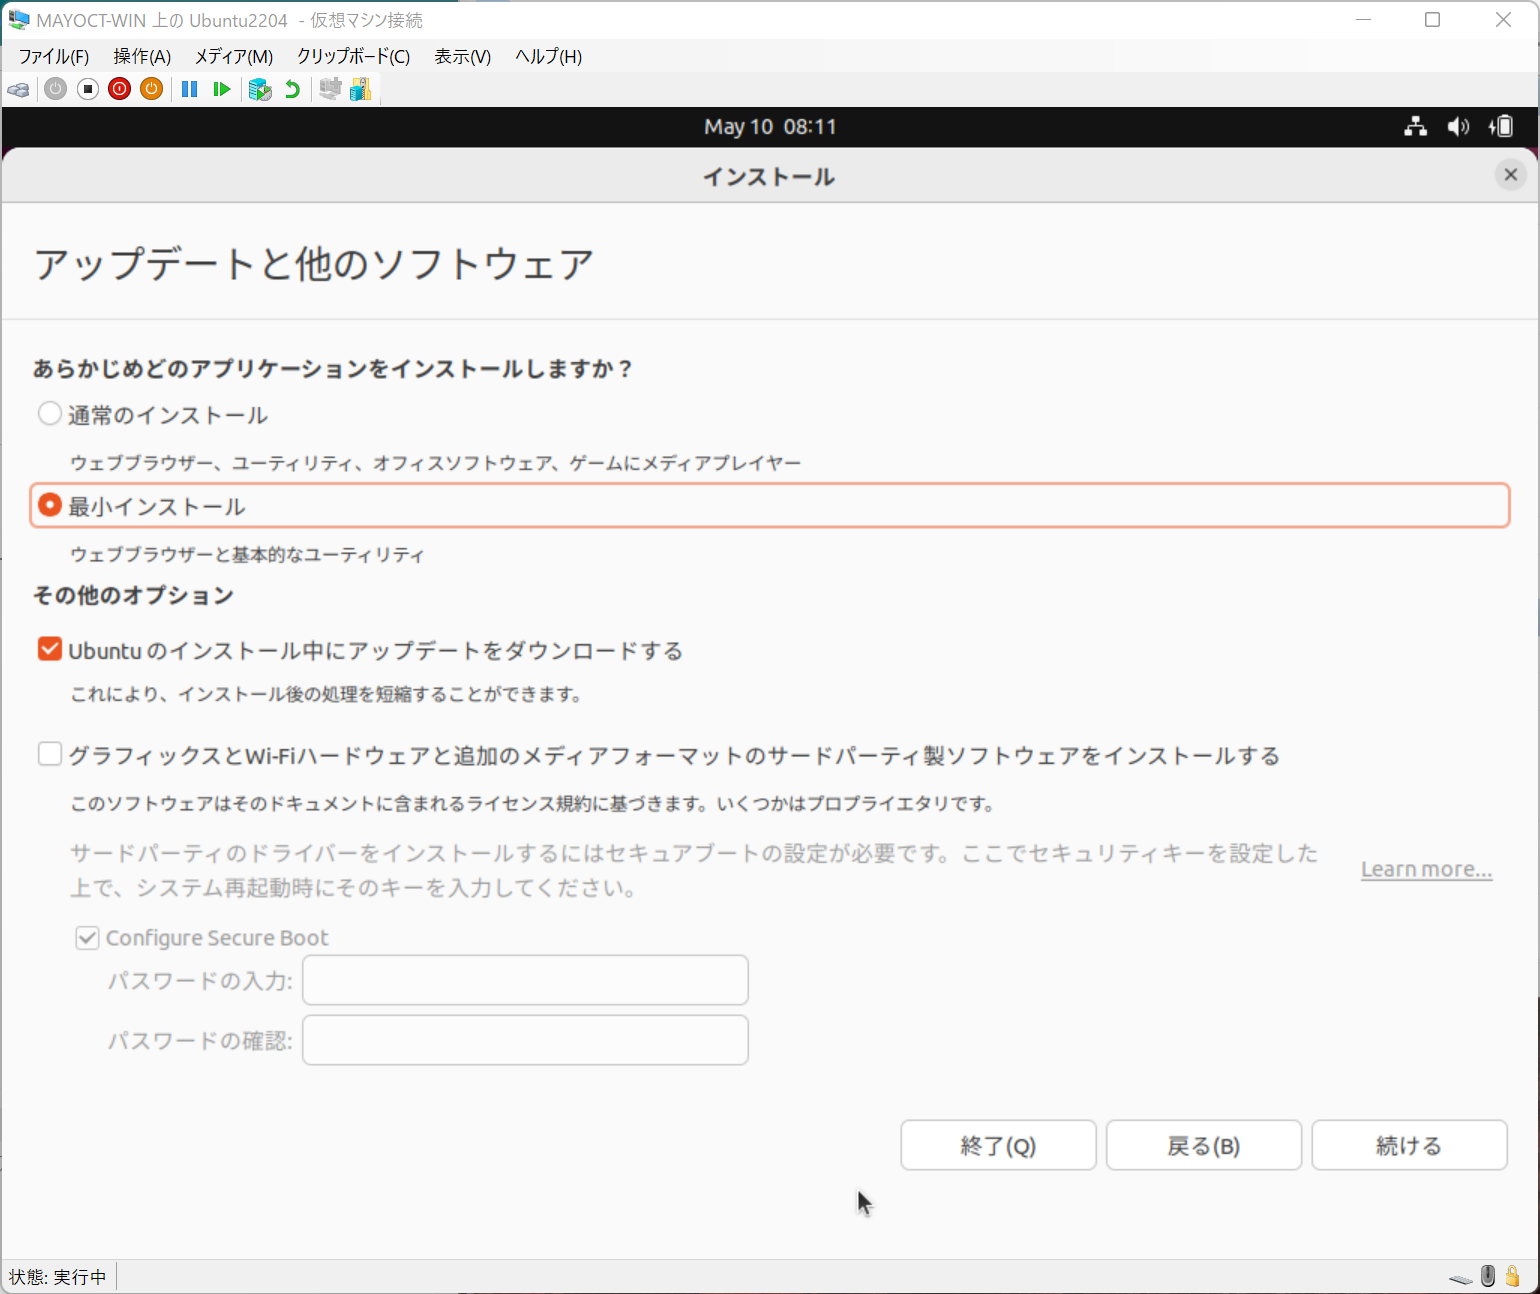The image size is (1540, 1294).
Task: Reset the virtual machine
Action: click(221, 89)
